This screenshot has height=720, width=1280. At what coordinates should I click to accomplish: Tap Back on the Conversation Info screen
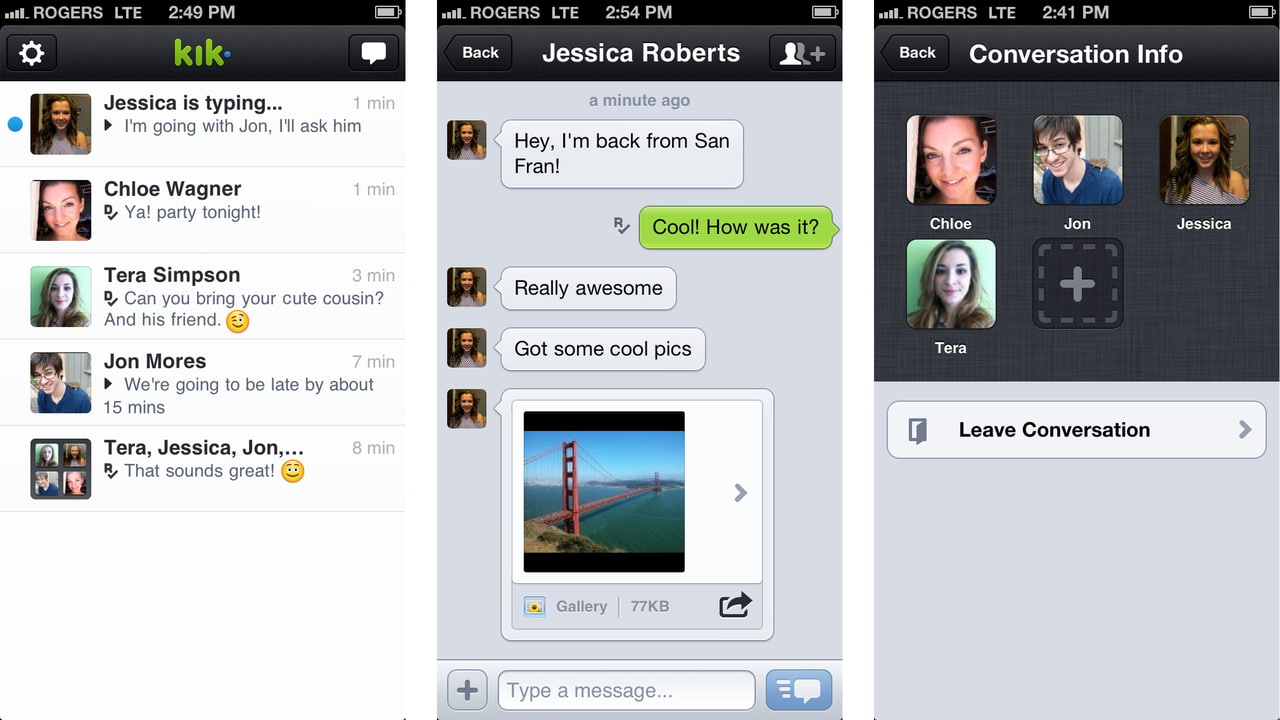coord(914,52)
